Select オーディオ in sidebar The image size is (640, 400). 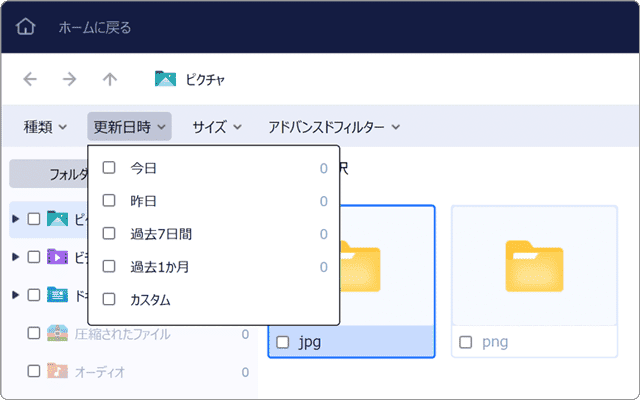coord(100,372)
